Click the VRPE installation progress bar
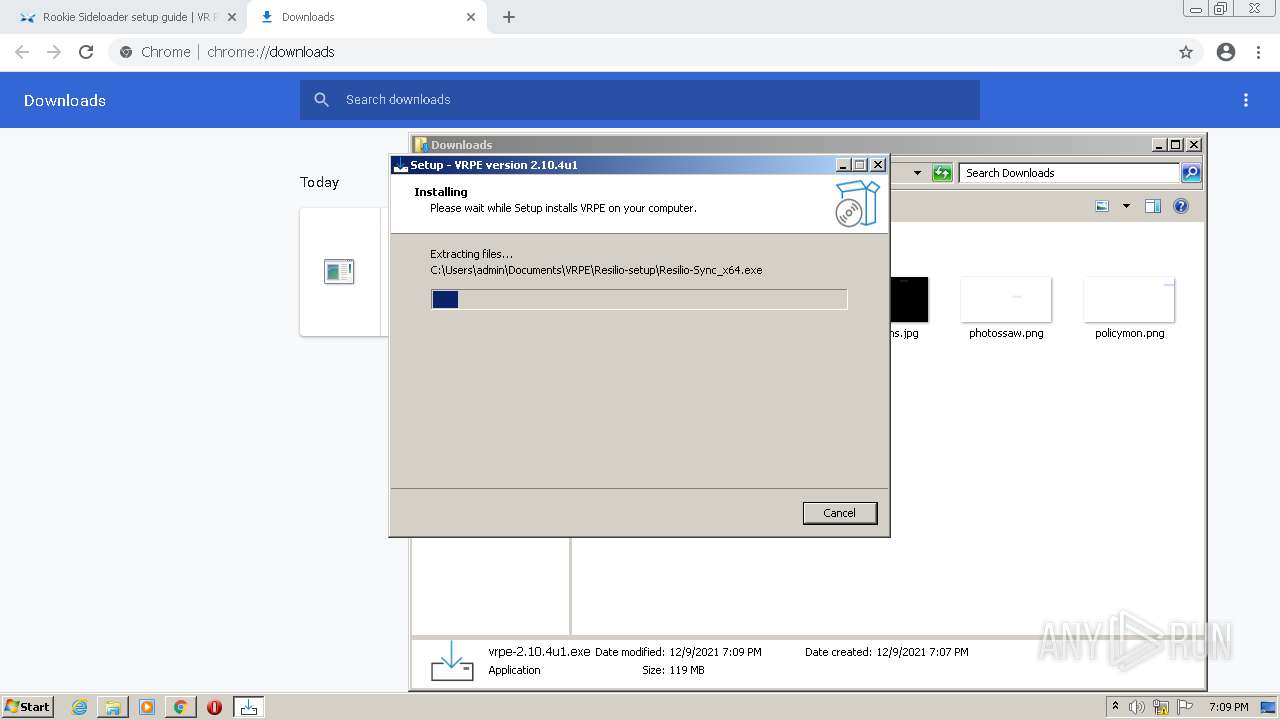Viewport: 1280px width, 720px height. coord(639,299)
